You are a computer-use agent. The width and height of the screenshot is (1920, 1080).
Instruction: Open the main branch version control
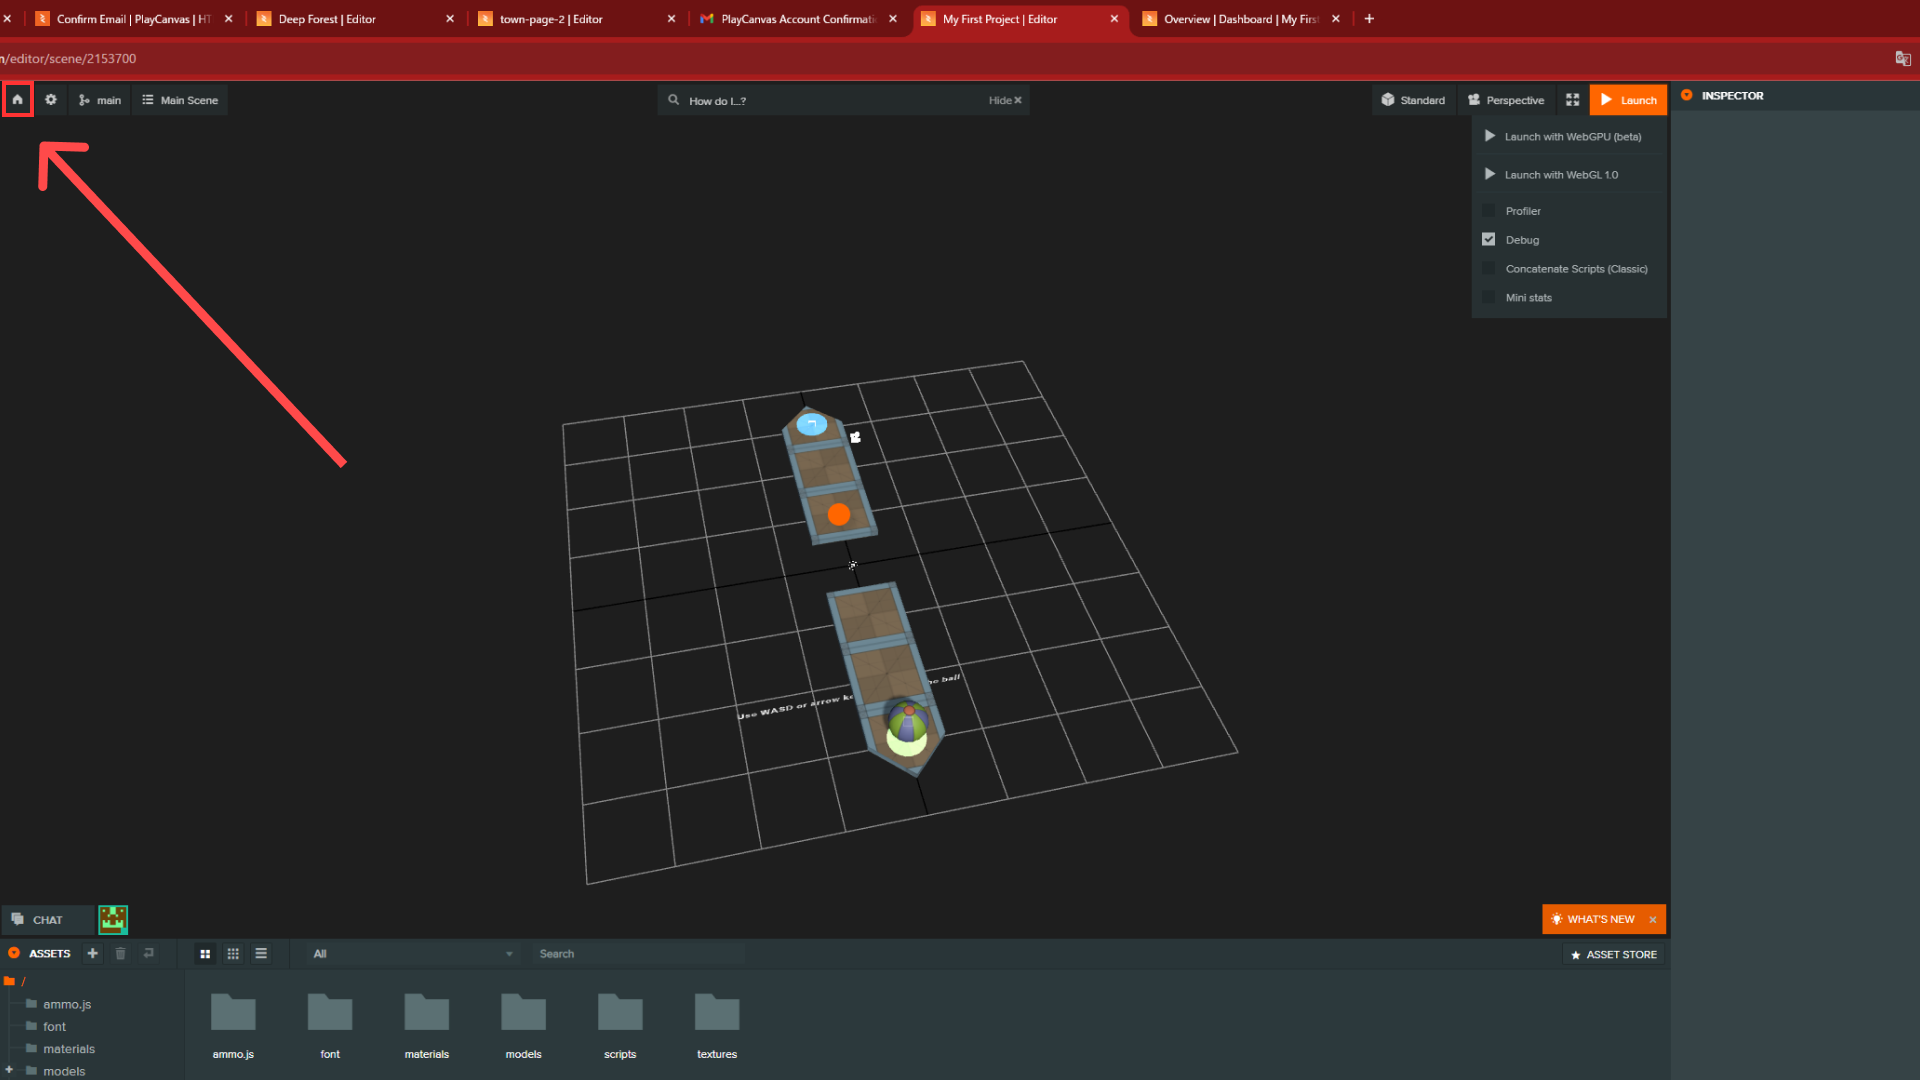(x=100, y=100)
